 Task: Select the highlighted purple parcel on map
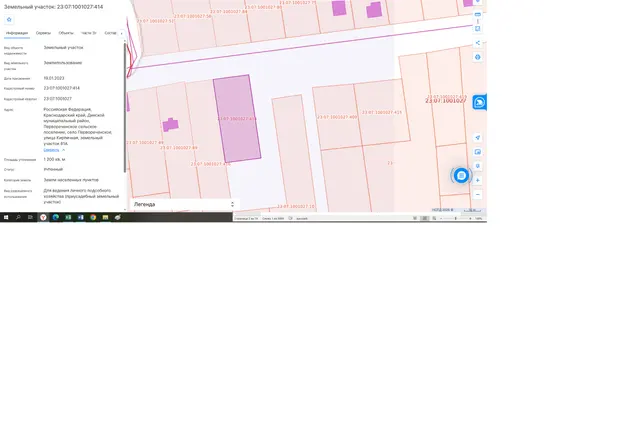[237, 118]
